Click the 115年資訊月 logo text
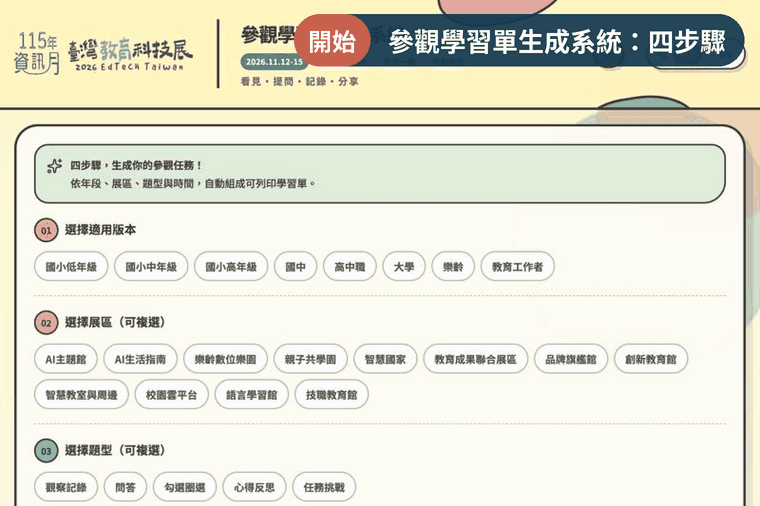The height and width of the screenshot is (506, 760). pos(37,53)
